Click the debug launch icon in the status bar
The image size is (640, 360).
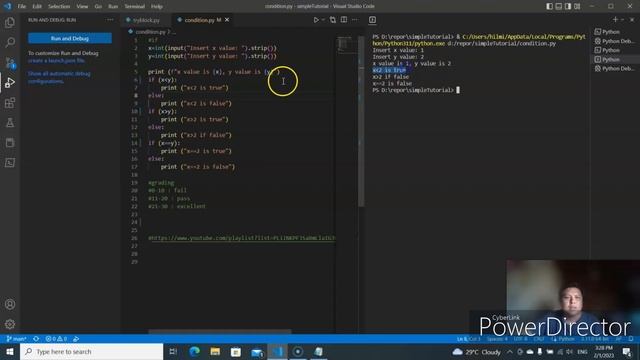(76, 339)
